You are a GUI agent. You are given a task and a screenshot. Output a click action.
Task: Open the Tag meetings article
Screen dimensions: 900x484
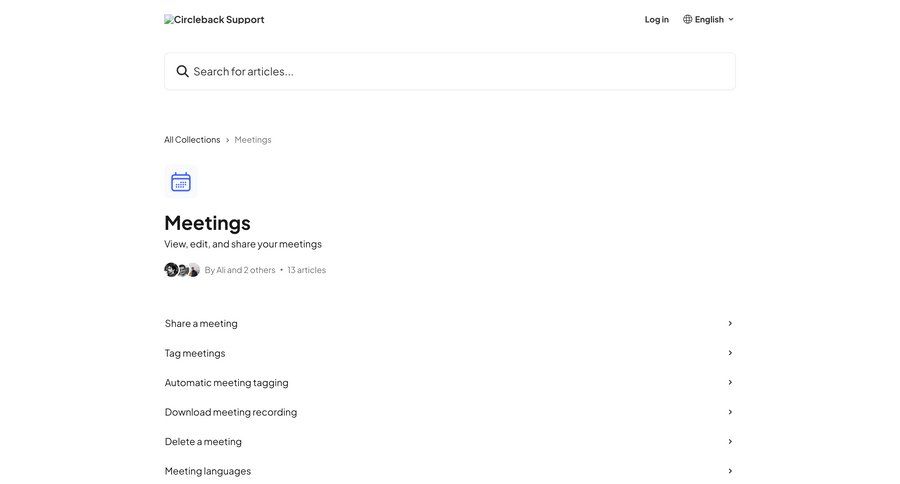[x=195, y=353]
